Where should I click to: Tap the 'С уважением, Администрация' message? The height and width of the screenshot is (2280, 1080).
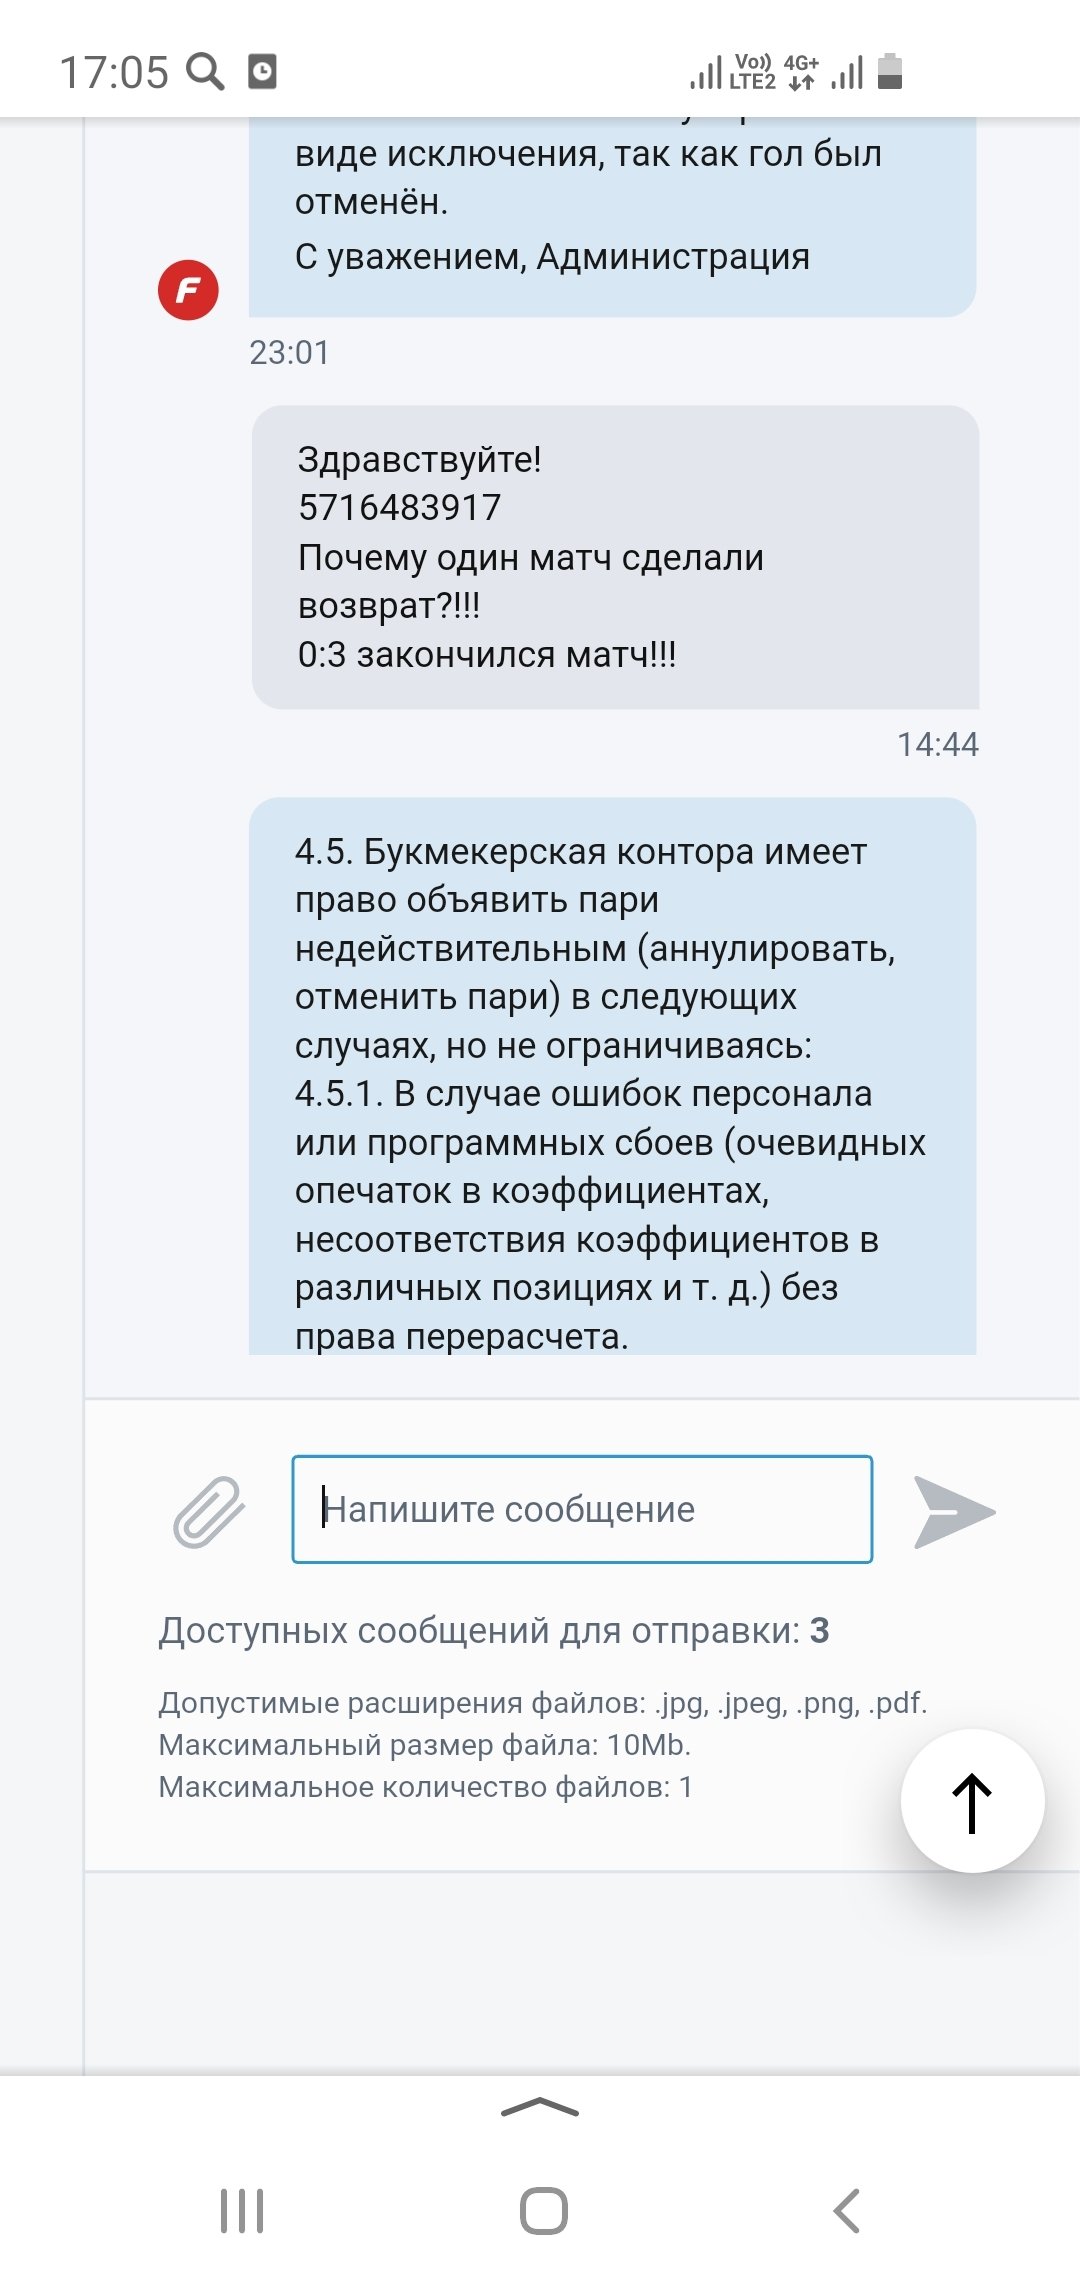pyautogui.click(x=552, y=257)
